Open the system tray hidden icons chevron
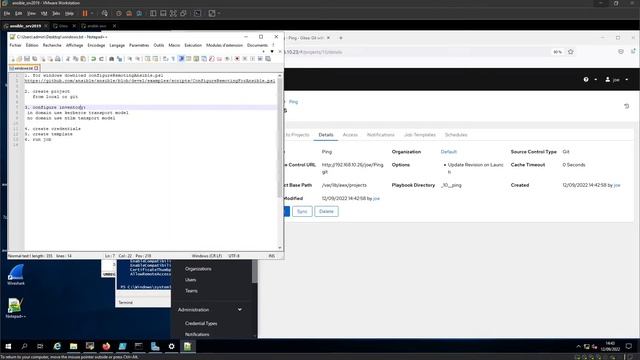Viewport: 640px width, 360px height. (x=578, y=347)
